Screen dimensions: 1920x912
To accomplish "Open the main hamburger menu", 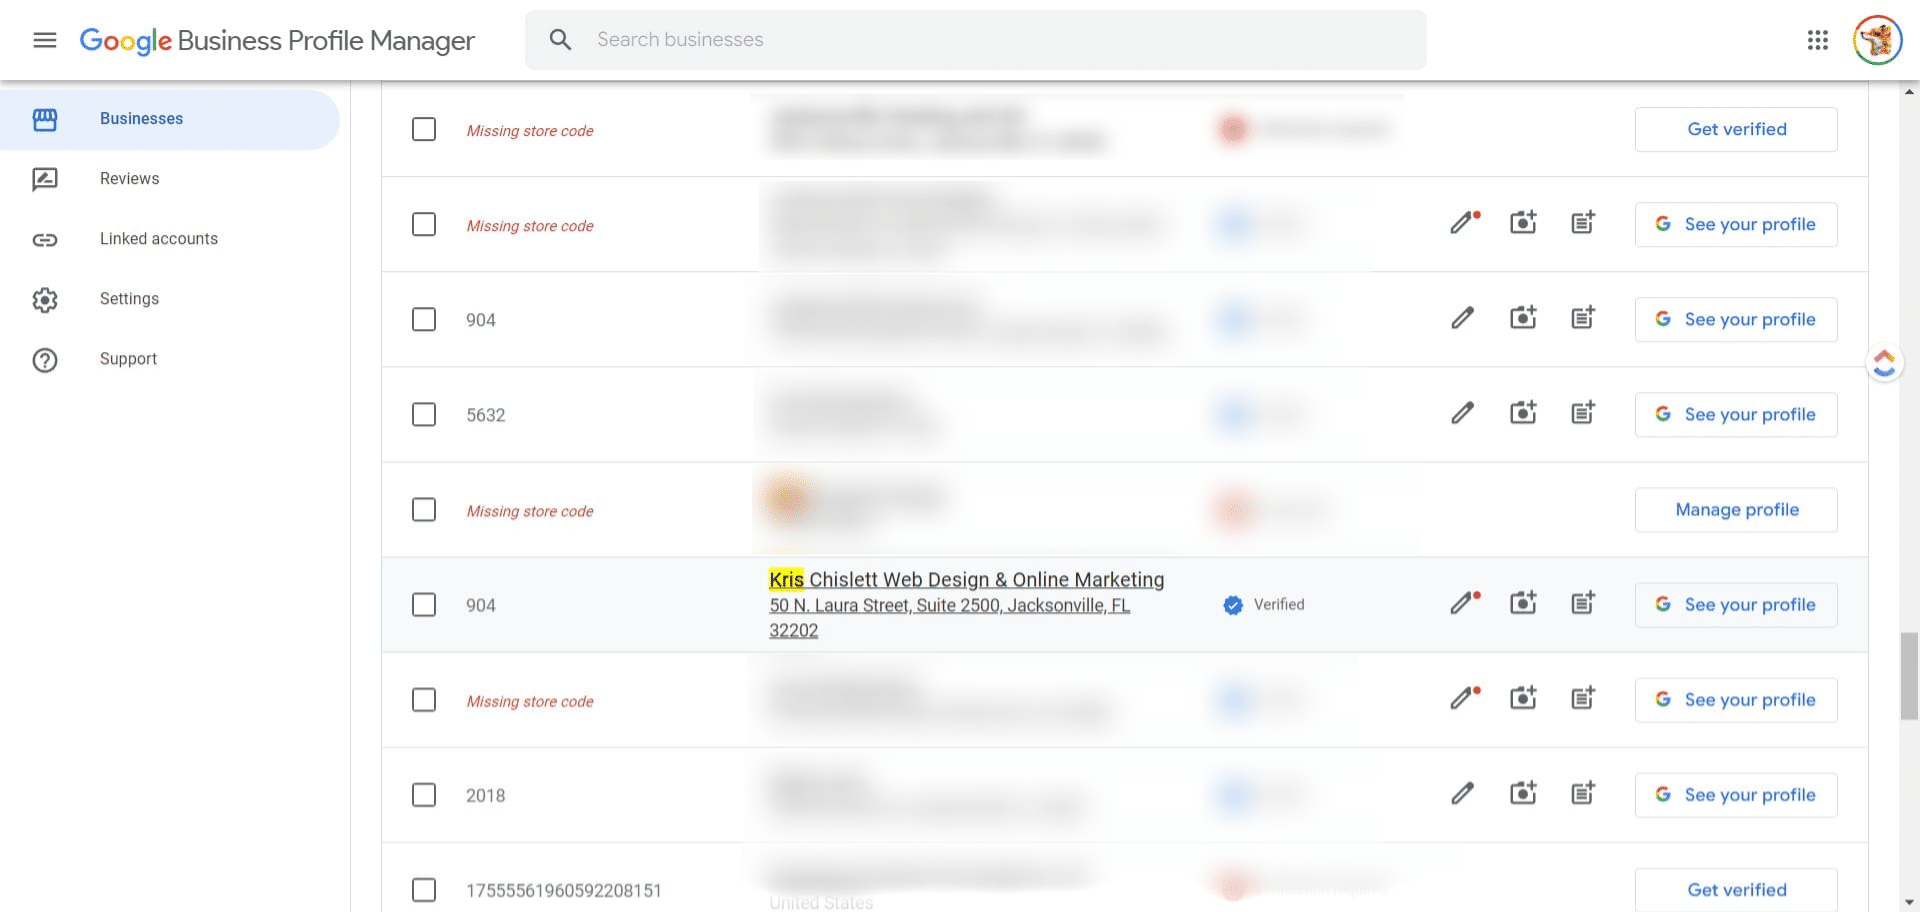I will click(x=45, y=40).
